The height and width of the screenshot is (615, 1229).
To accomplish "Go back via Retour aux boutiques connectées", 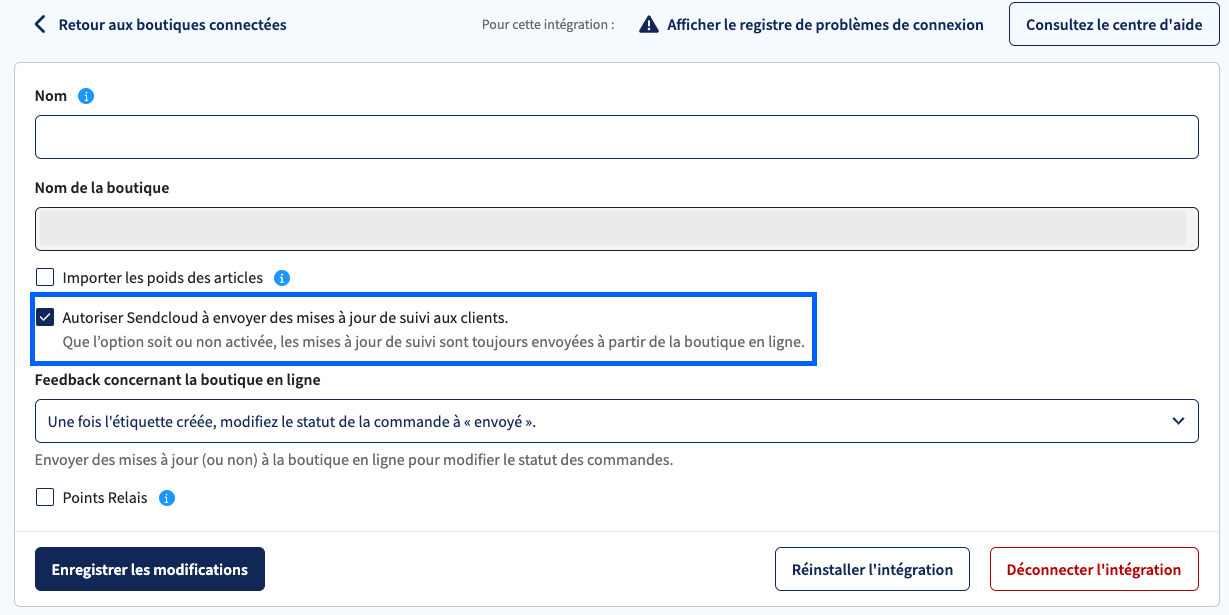I will tap(172, 24).
